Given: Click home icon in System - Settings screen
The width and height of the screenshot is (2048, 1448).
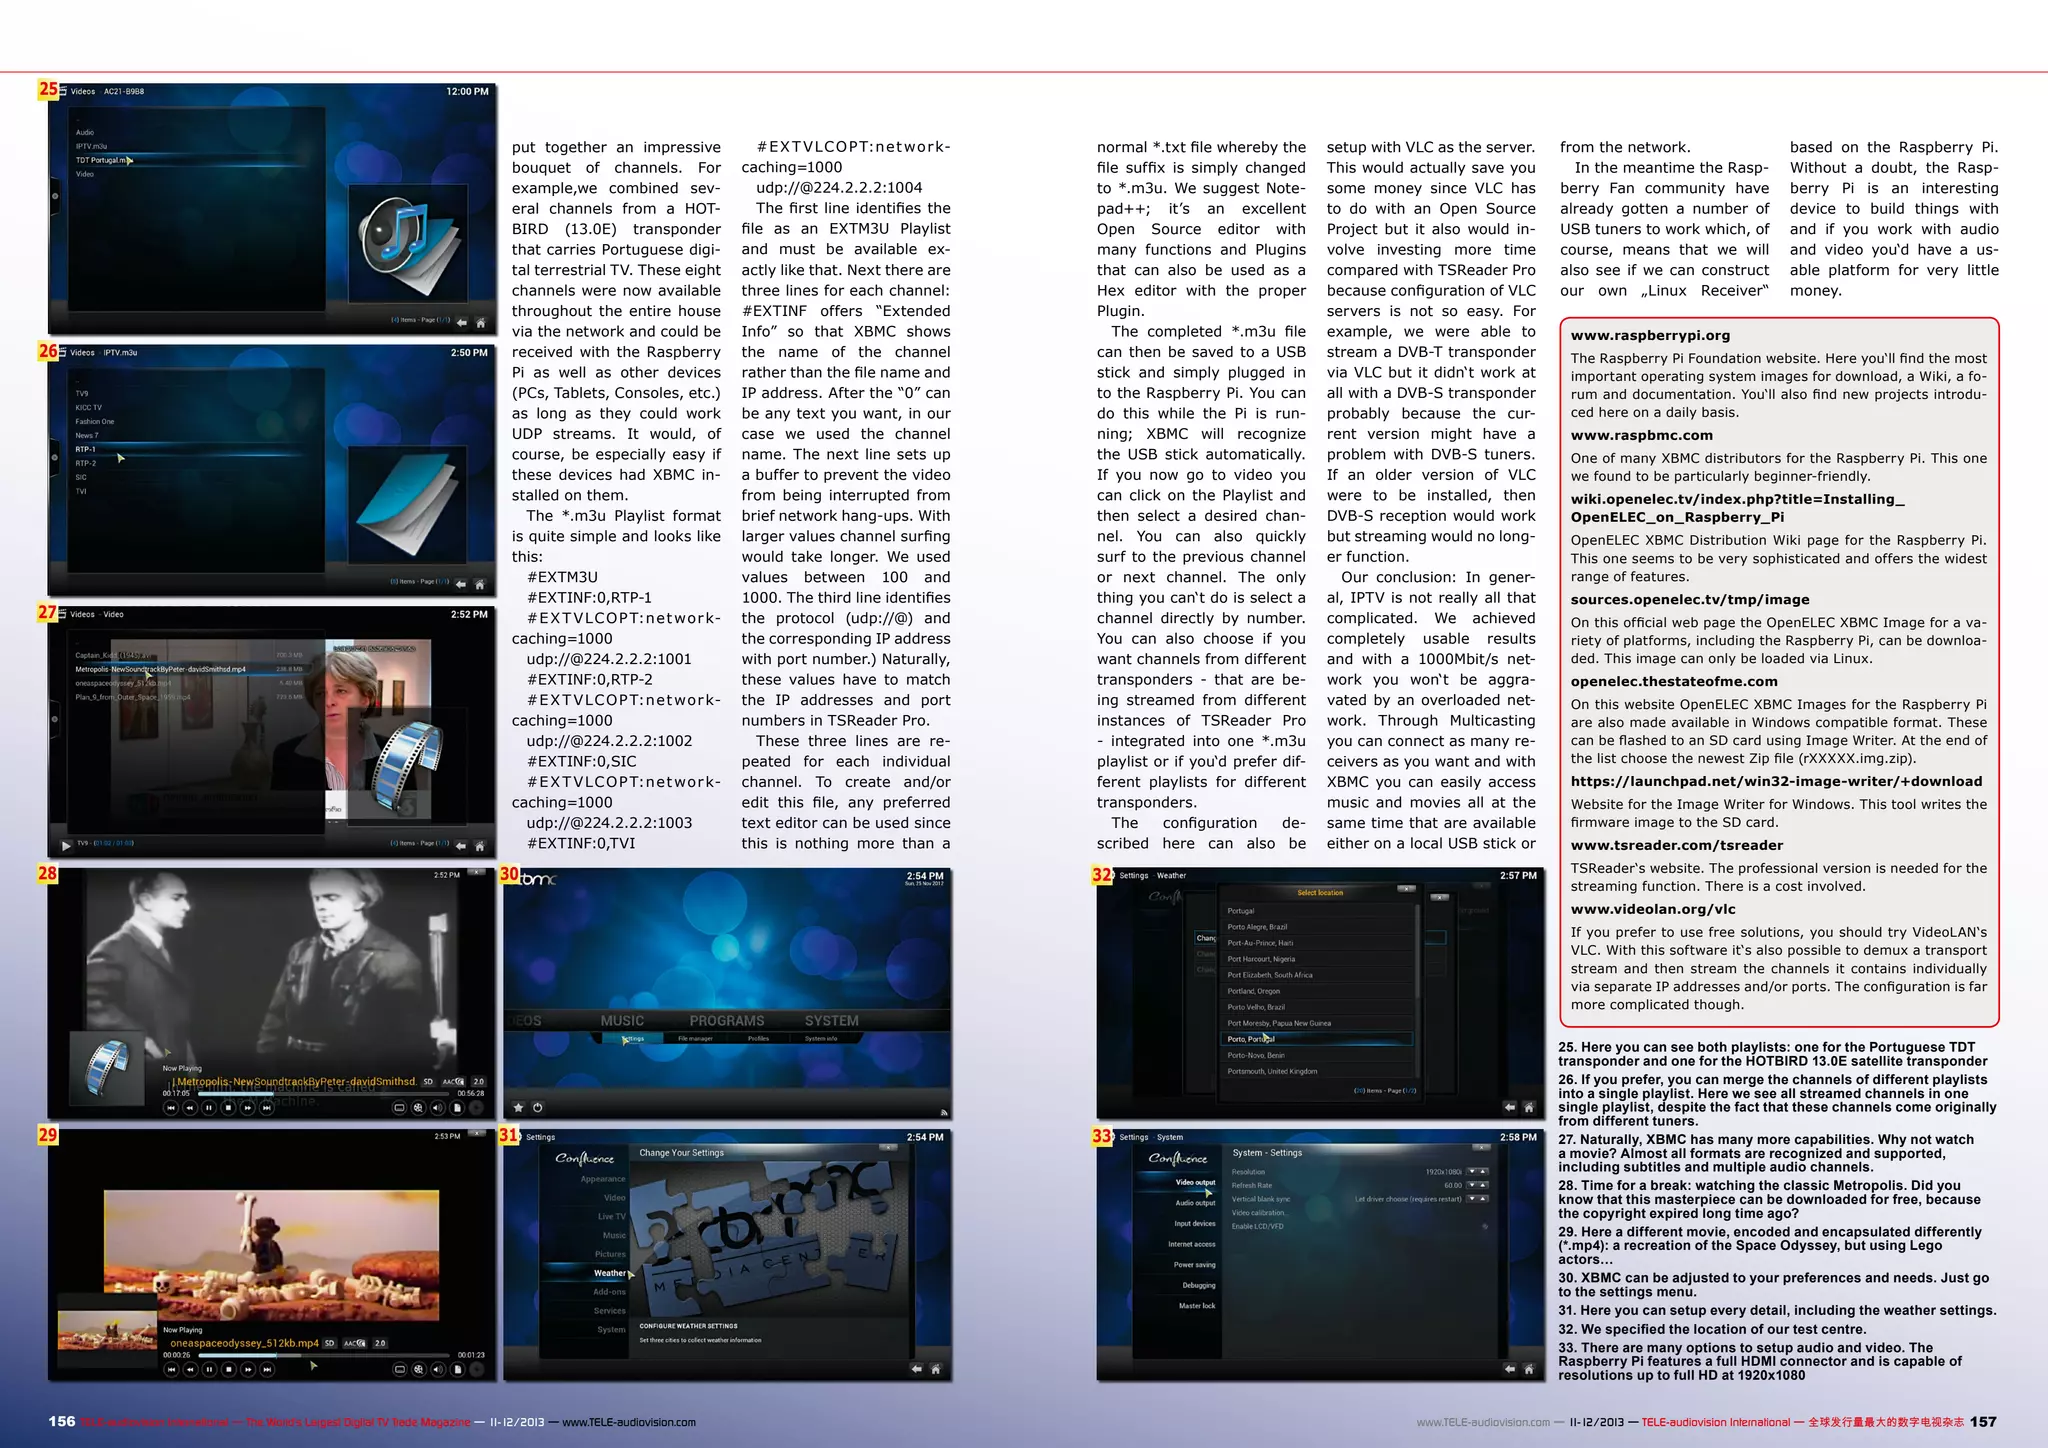Looking at the screenshot, I should point(1528,1369).
